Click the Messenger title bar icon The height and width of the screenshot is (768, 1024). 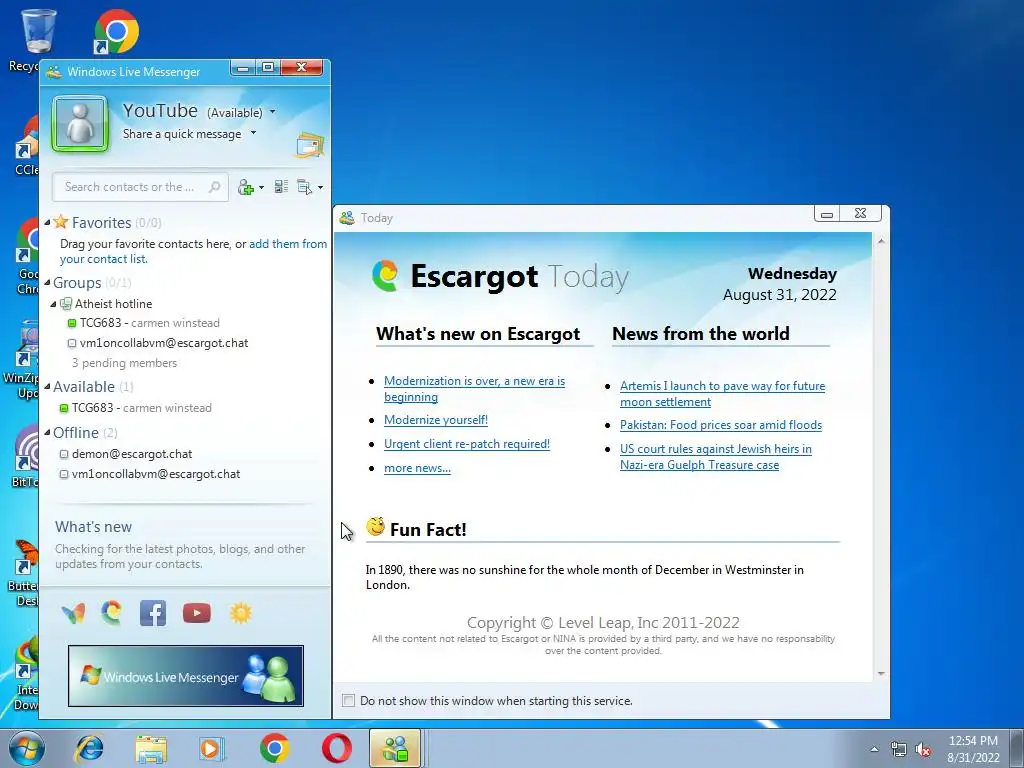pos(54,72)
